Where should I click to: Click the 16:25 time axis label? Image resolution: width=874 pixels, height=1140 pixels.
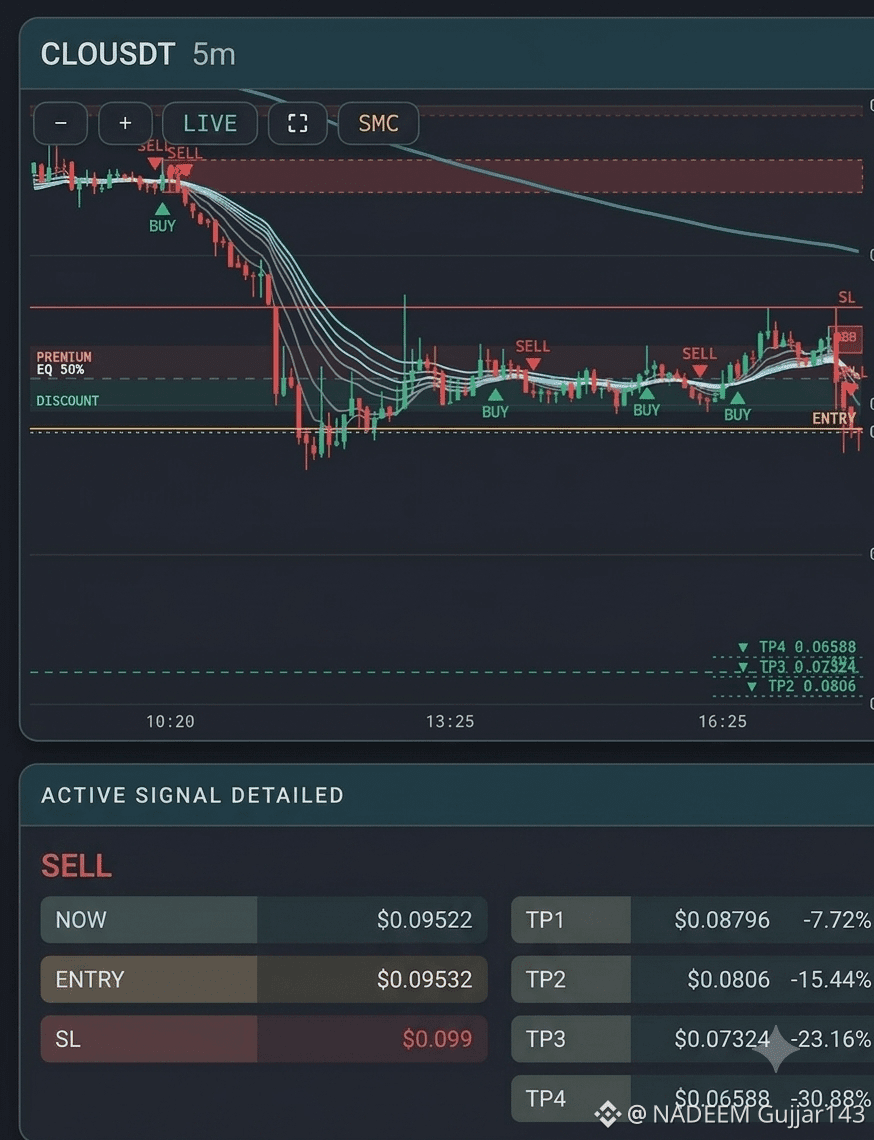tap(723, 721)
